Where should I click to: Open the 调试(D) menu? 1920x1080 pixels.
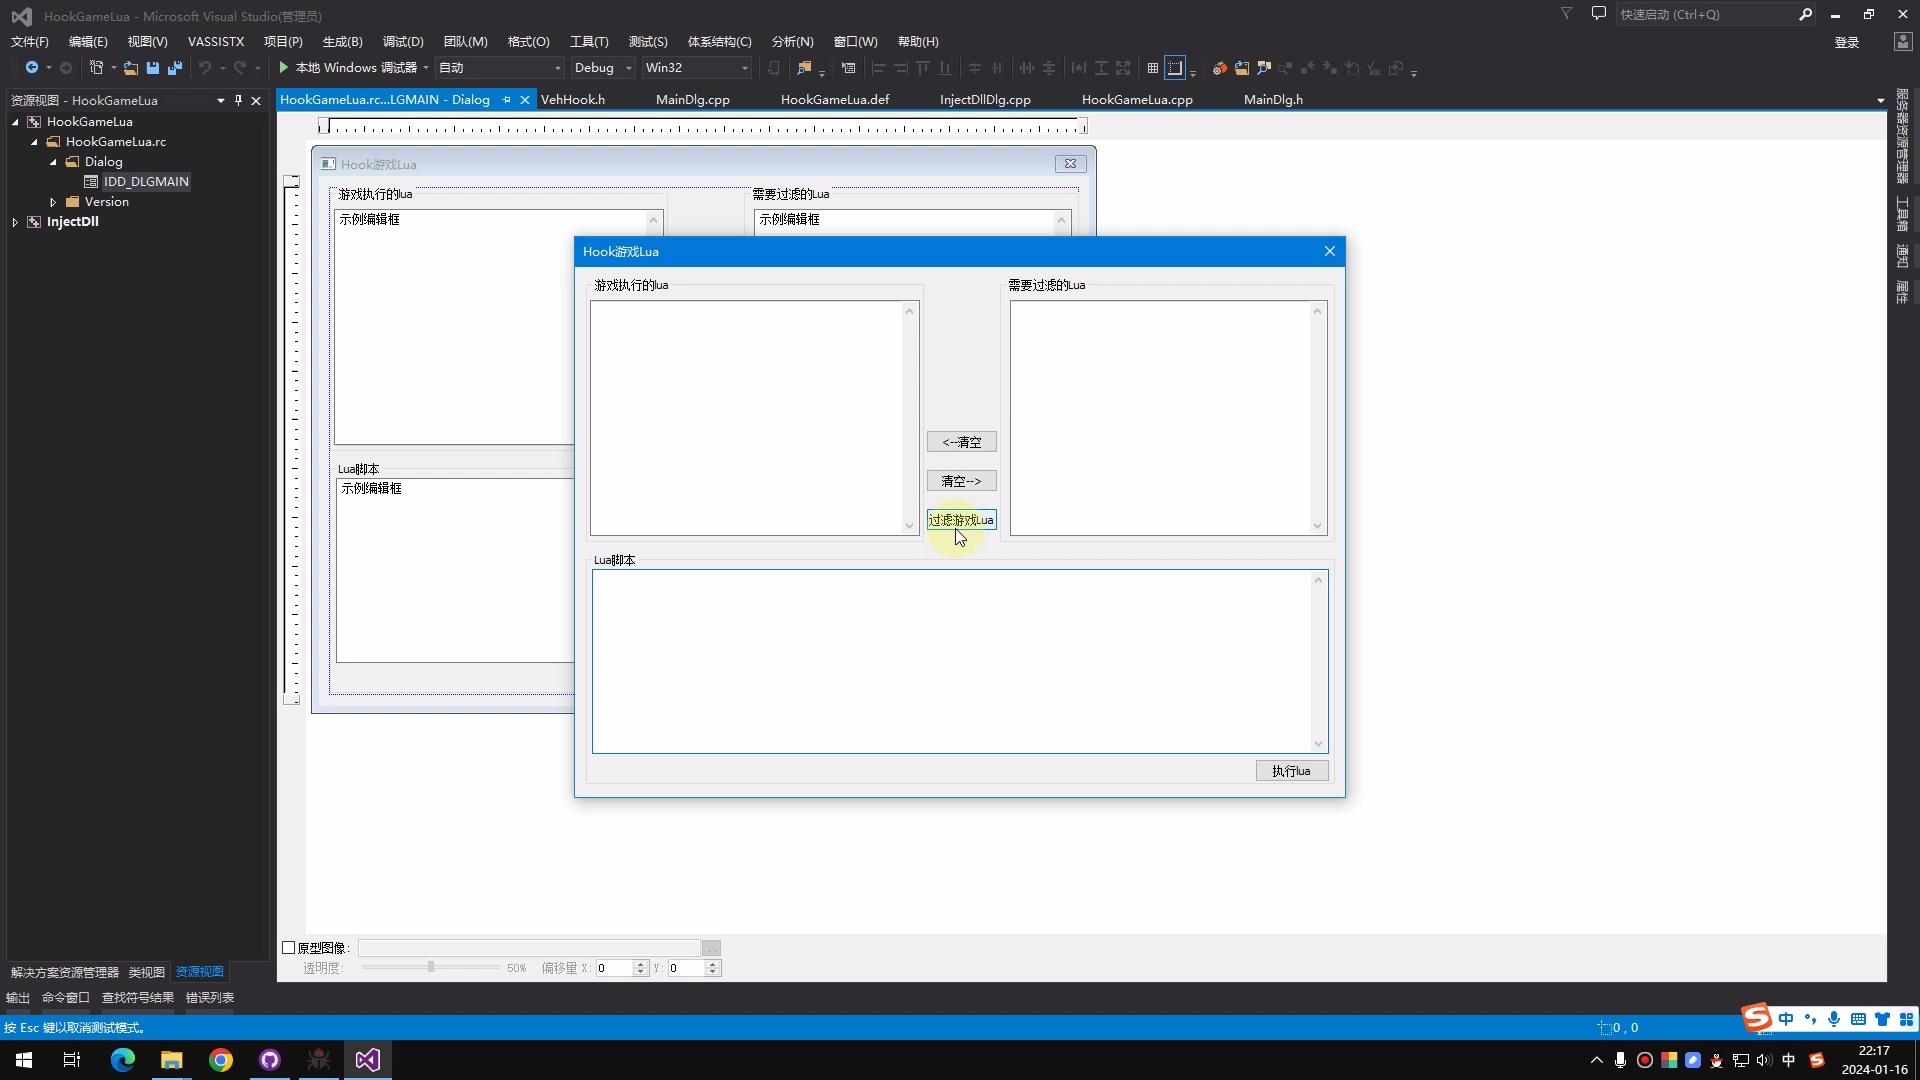403,42
